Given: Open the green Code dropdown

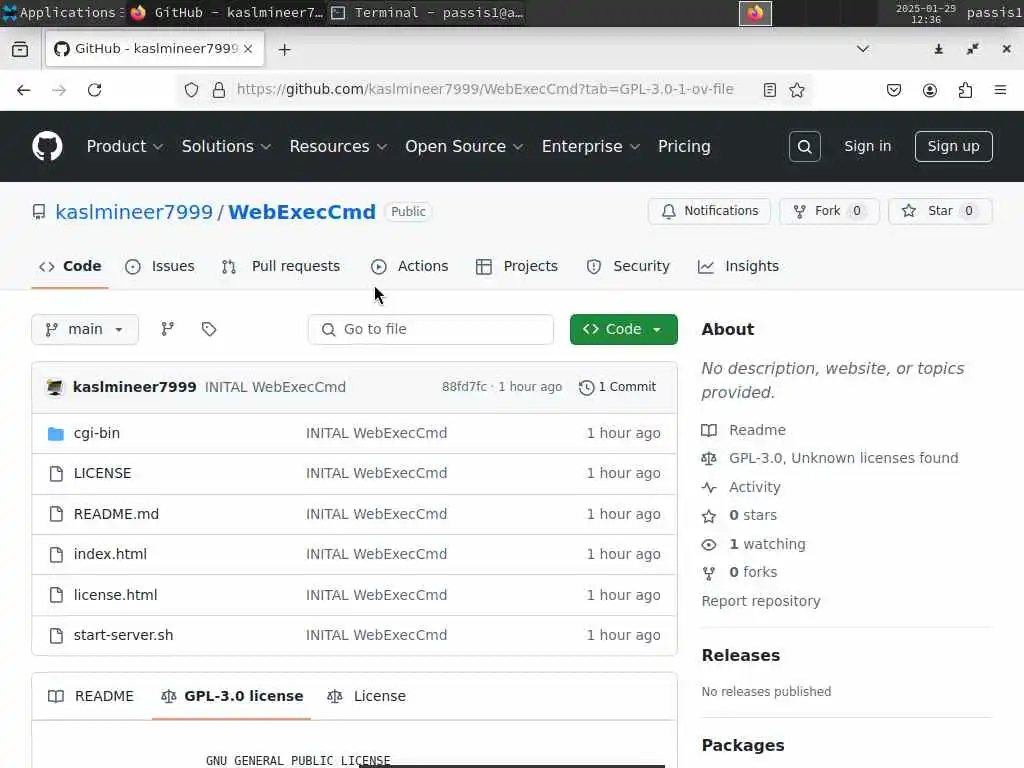Looking at the screenshot, I should 623,329.
